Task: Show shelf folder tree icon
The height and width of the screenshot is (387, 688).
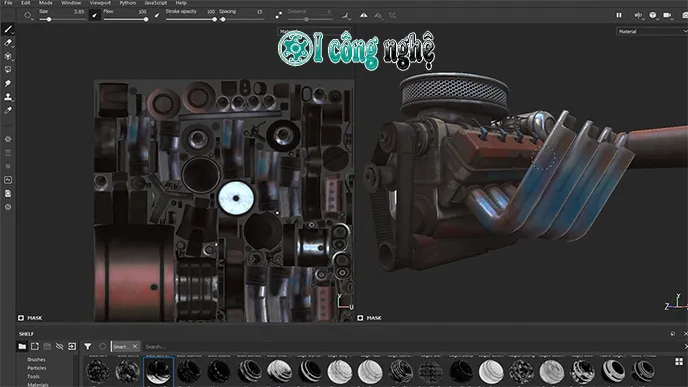Action: coord(22,347)
